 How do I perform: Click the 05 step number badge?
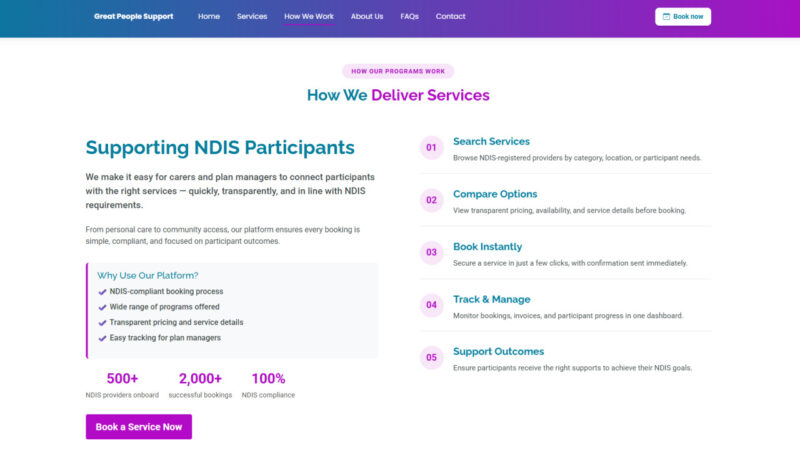click(x=432, y=357)
